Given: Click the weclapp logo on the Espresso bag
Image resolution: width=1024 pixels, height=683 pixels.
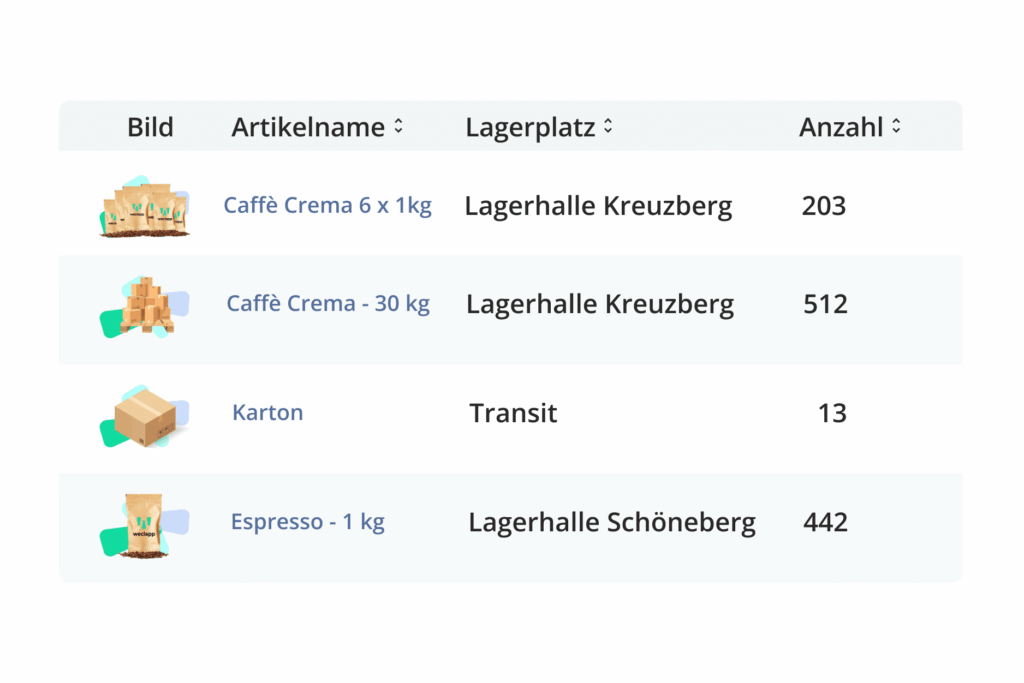Looking at the screenshot, I should pos(143,525).
